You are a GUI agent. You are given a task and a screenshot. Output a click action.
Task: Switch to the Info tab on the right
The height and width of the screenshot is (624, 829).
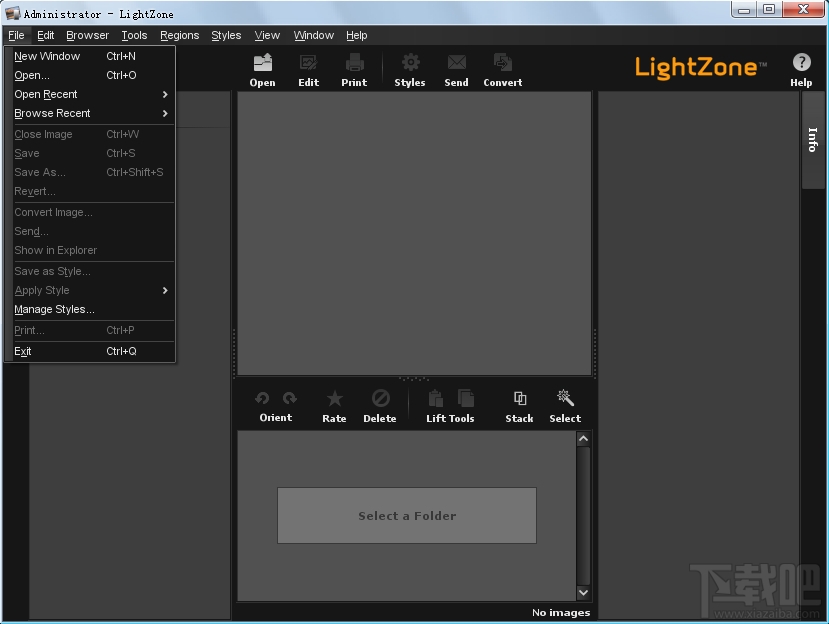point(812,141)
